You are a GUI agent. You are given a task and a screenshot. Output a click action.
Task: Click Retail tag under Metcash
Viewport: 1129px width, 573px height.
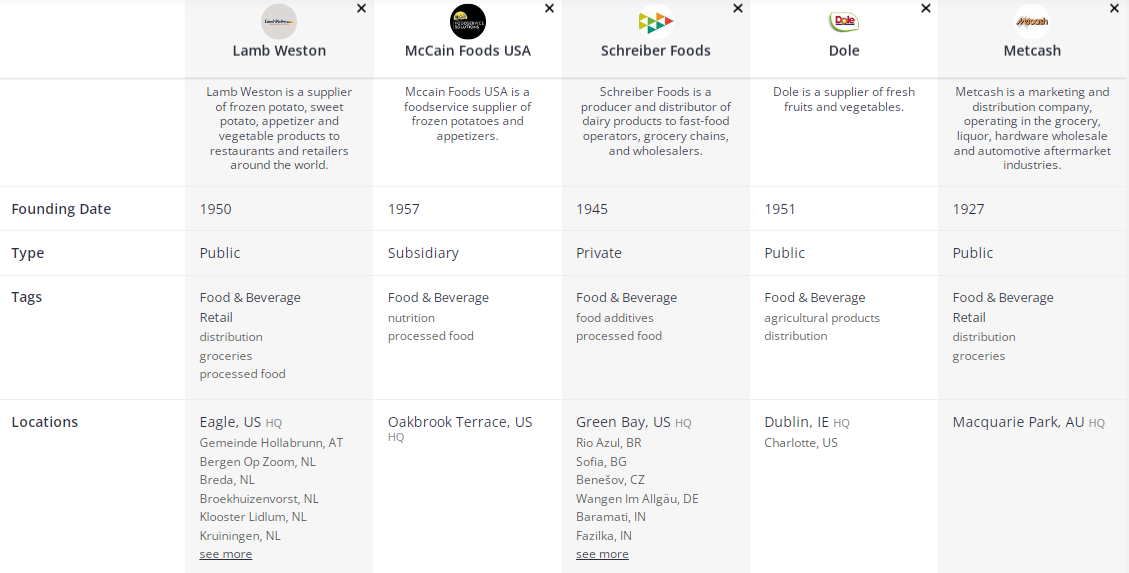pos(969,317)
